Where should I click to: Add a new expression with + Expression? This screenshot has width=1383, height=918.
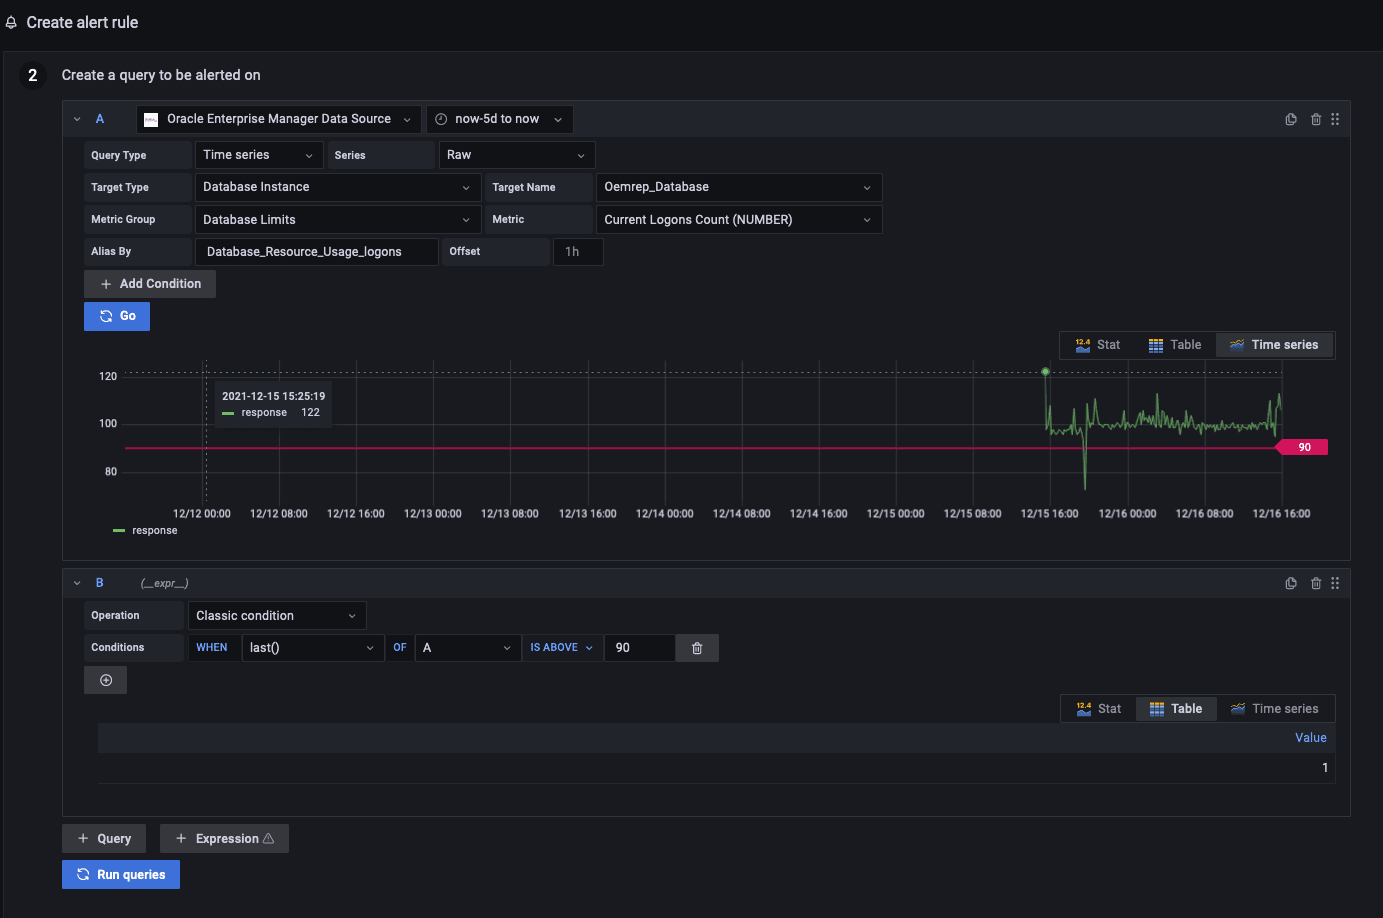pyautogui.click(x=224, y=838)
